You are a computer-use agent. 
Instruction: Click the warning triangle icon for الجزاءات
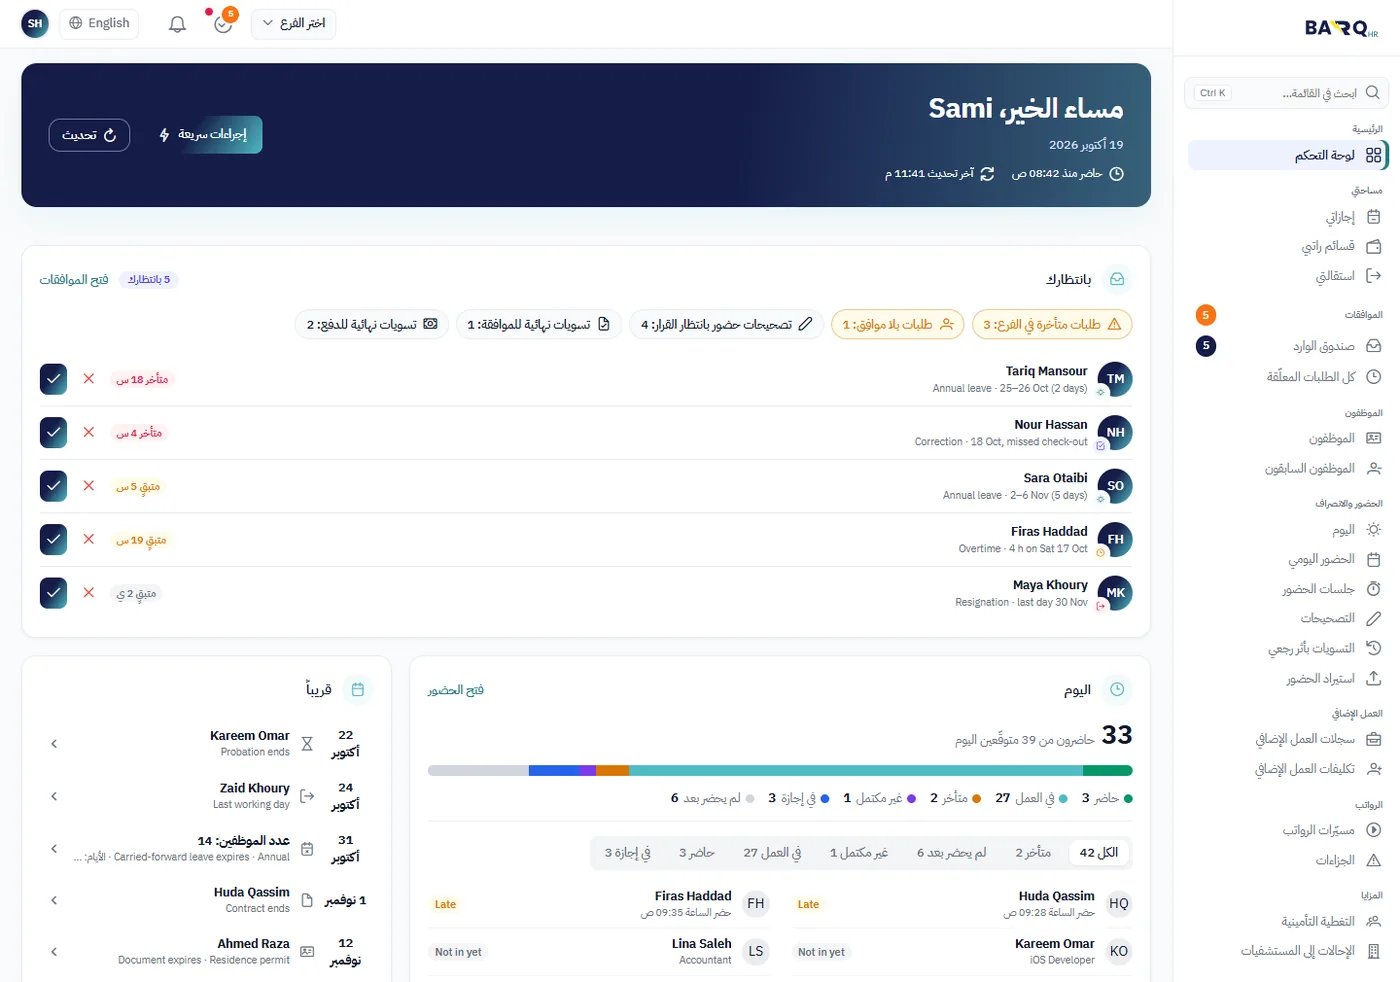(1374, 860)
